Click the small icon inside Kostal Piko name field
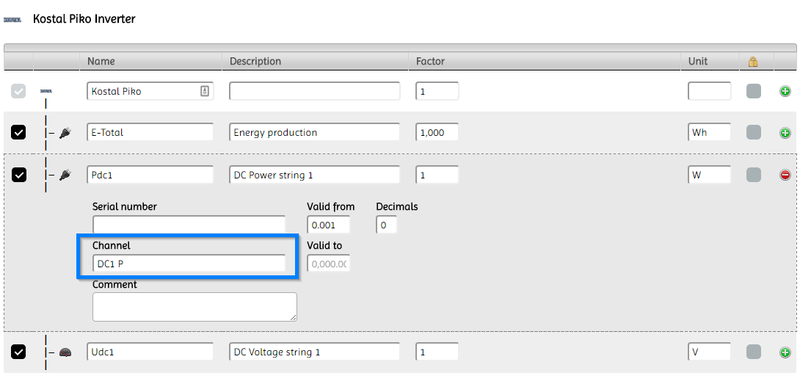The image size is (800, 373). tap(205, 91)
